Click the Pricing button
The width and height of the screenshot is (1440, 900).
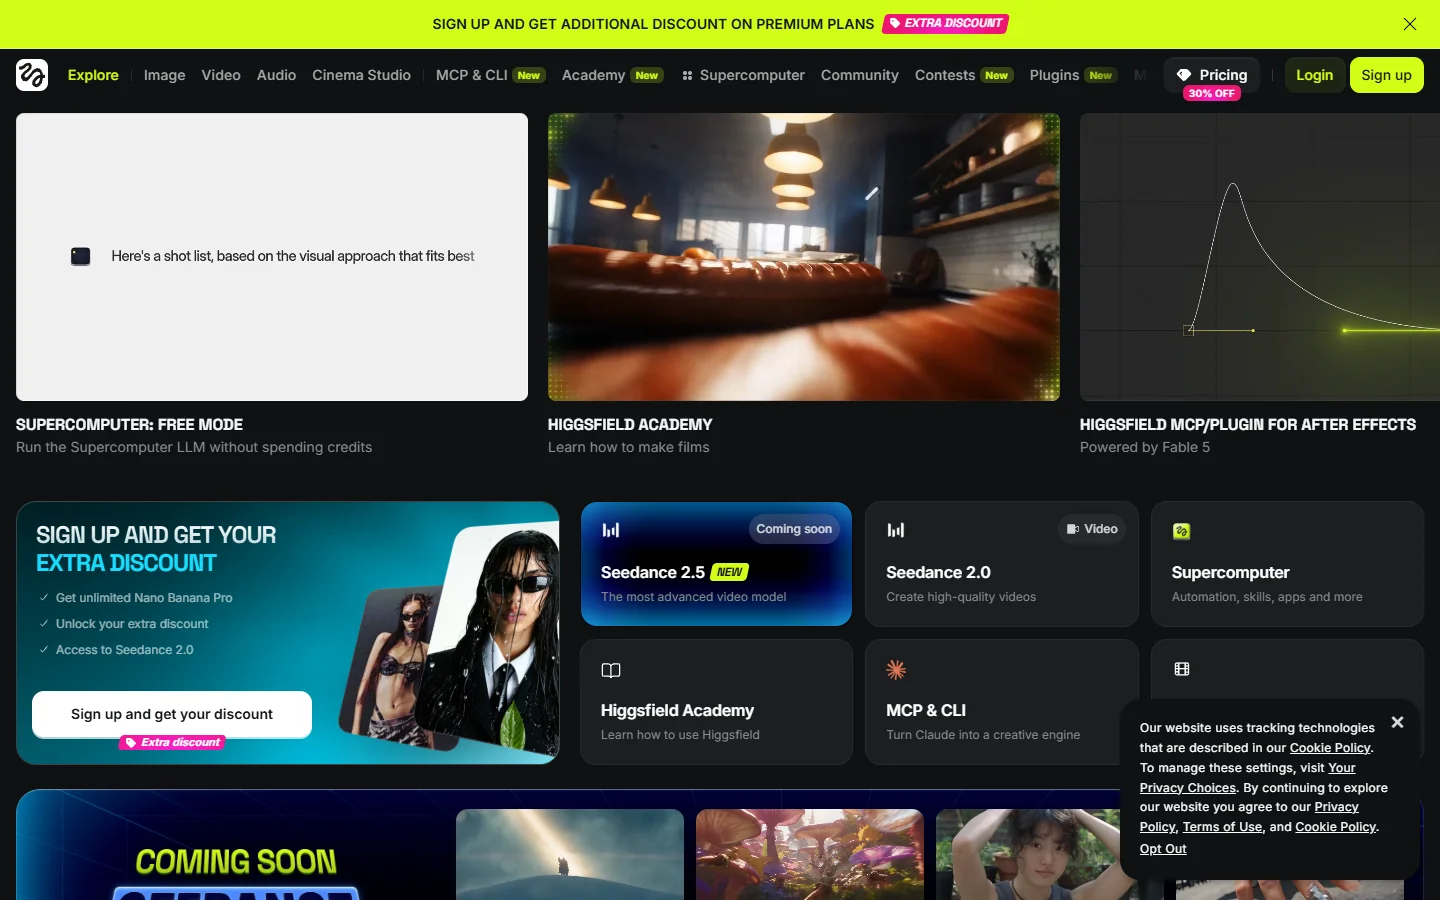pos(1212,76)
